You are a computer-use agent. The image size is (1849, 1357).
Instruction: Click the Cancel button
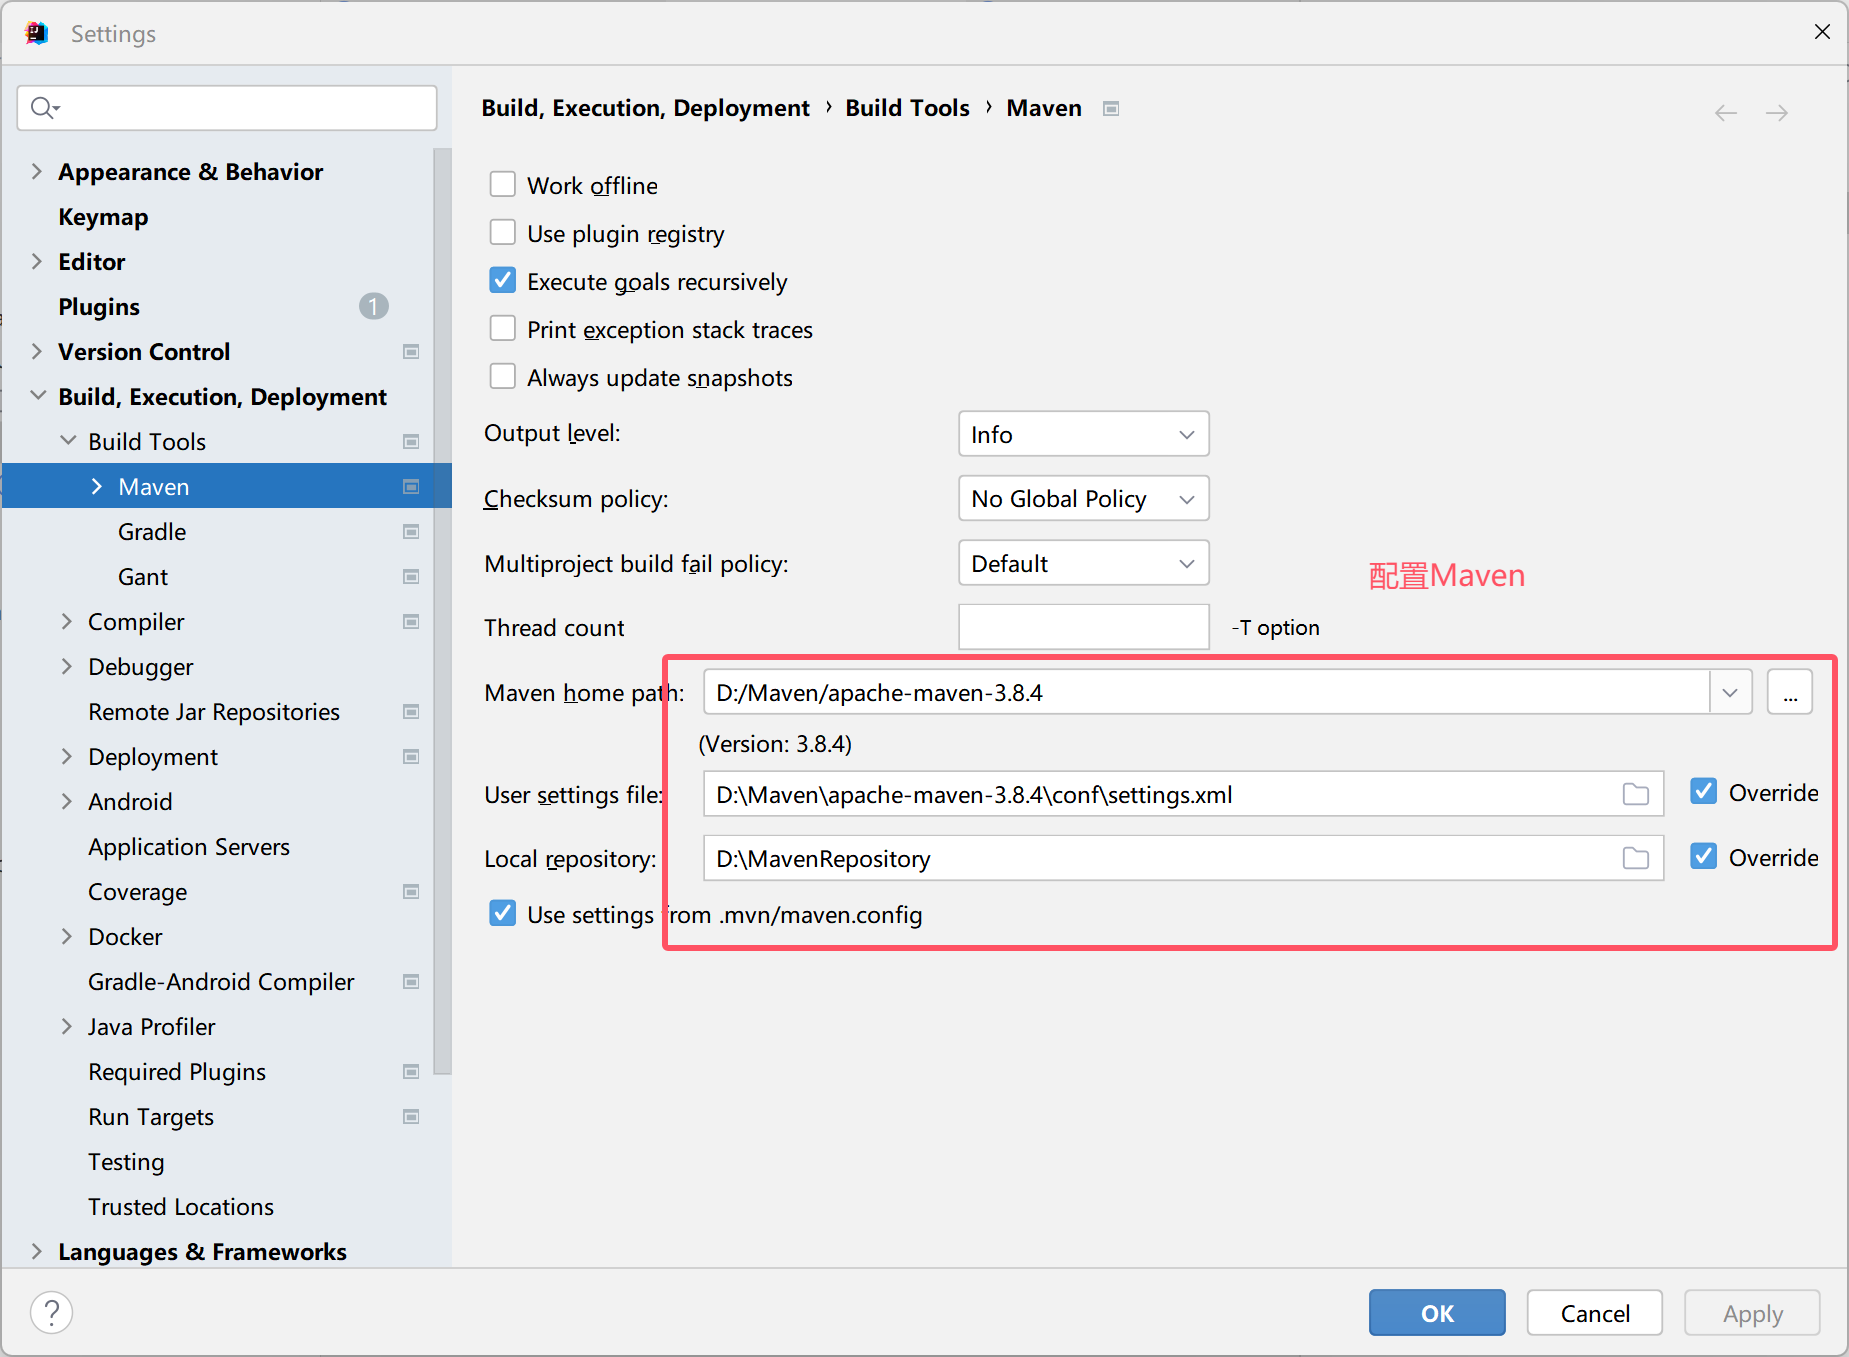coord(1595,1313)
